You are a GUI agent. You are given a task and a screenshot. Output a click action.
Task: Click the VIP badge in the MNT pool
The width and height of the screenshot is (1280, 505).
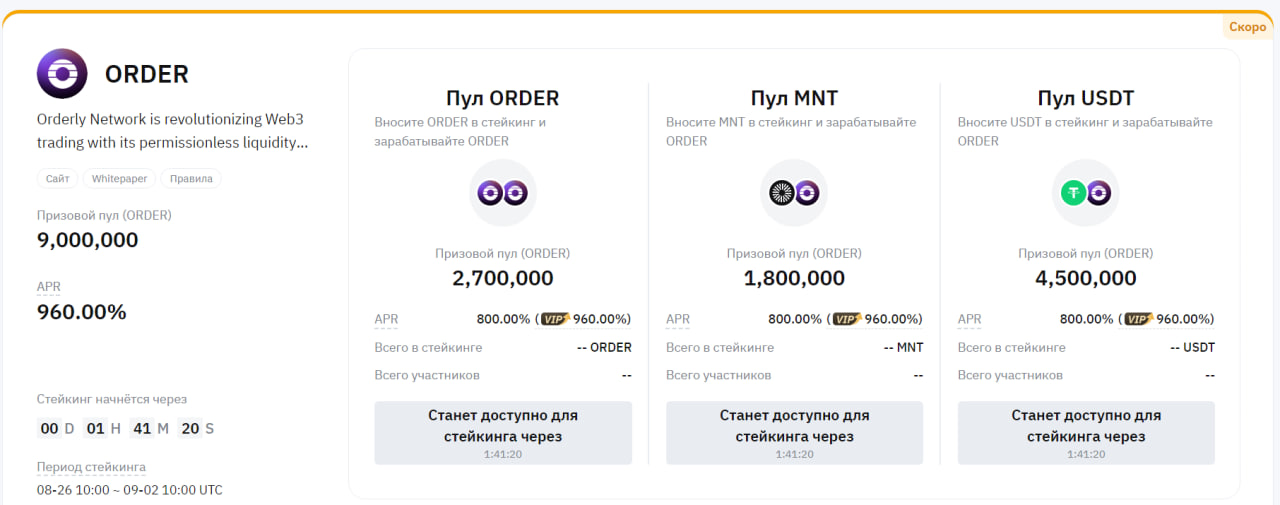pyautogui.click(x=846, y=319)
